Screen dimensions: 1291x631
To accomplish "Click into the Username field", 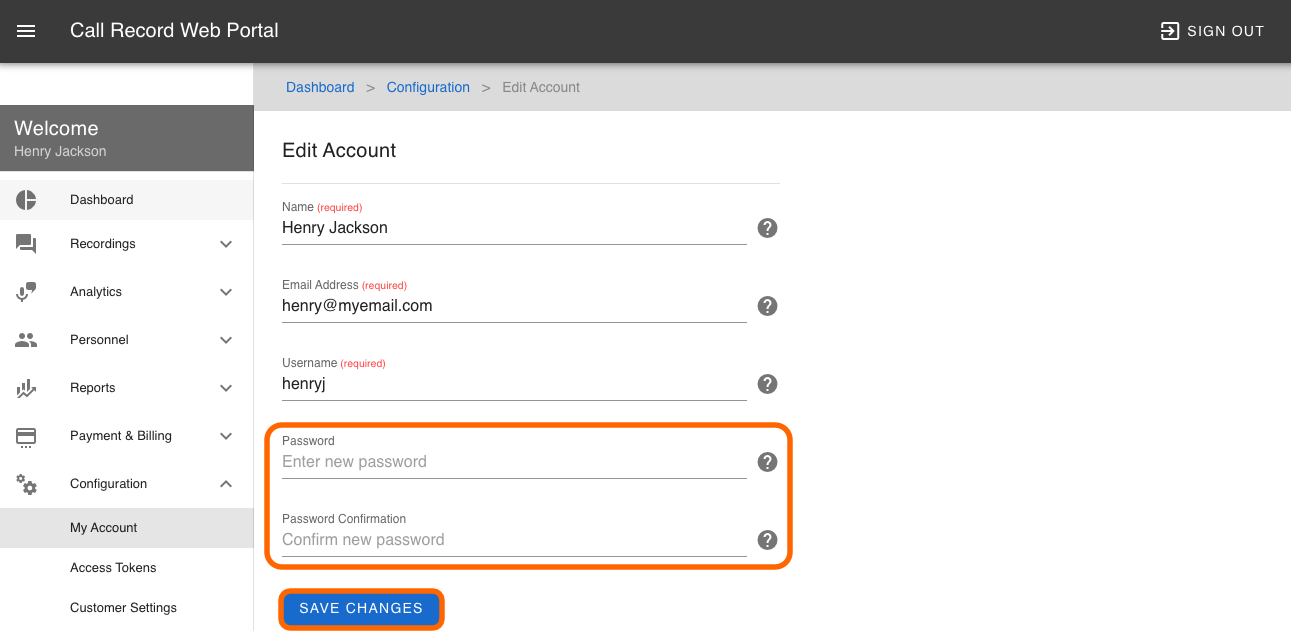I will (x=514, y=384).
